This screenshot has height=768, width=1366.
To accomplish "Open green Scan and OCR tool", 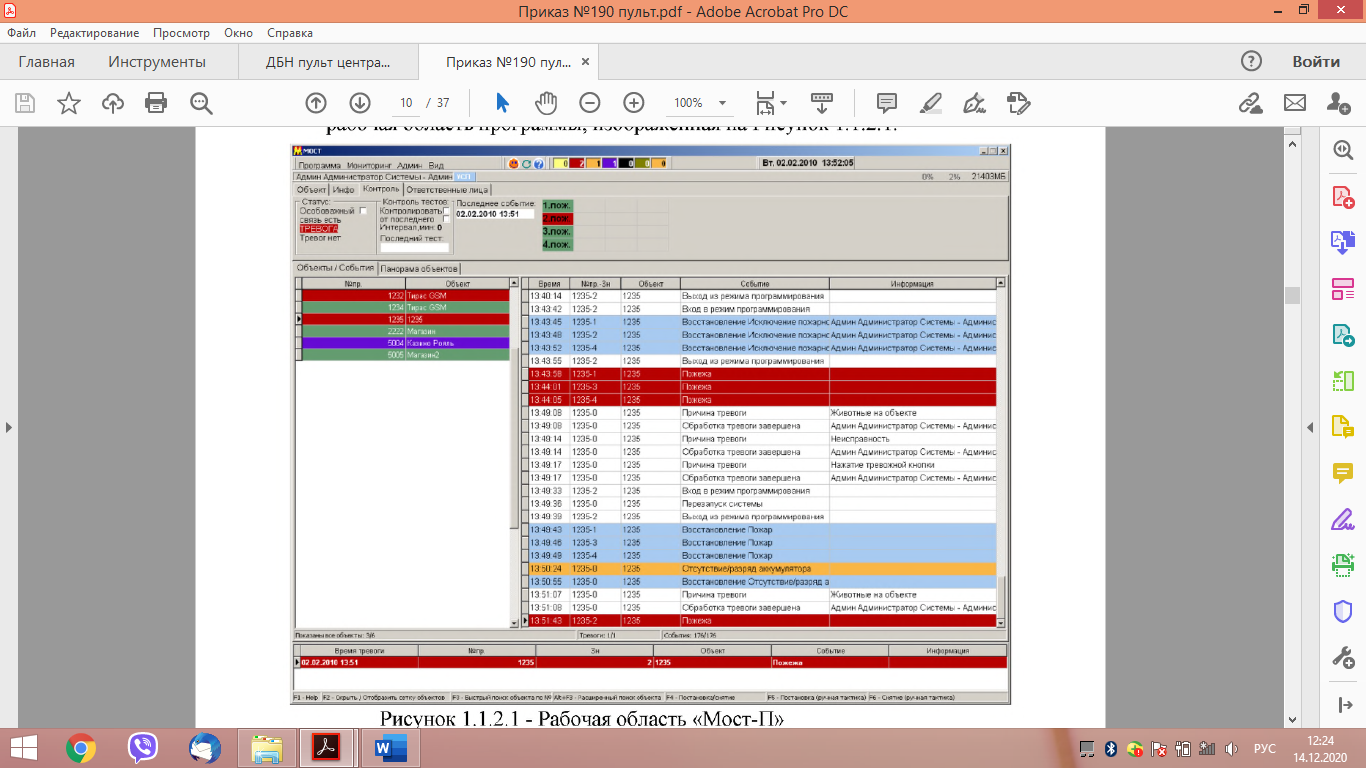I will point(1342,565).
